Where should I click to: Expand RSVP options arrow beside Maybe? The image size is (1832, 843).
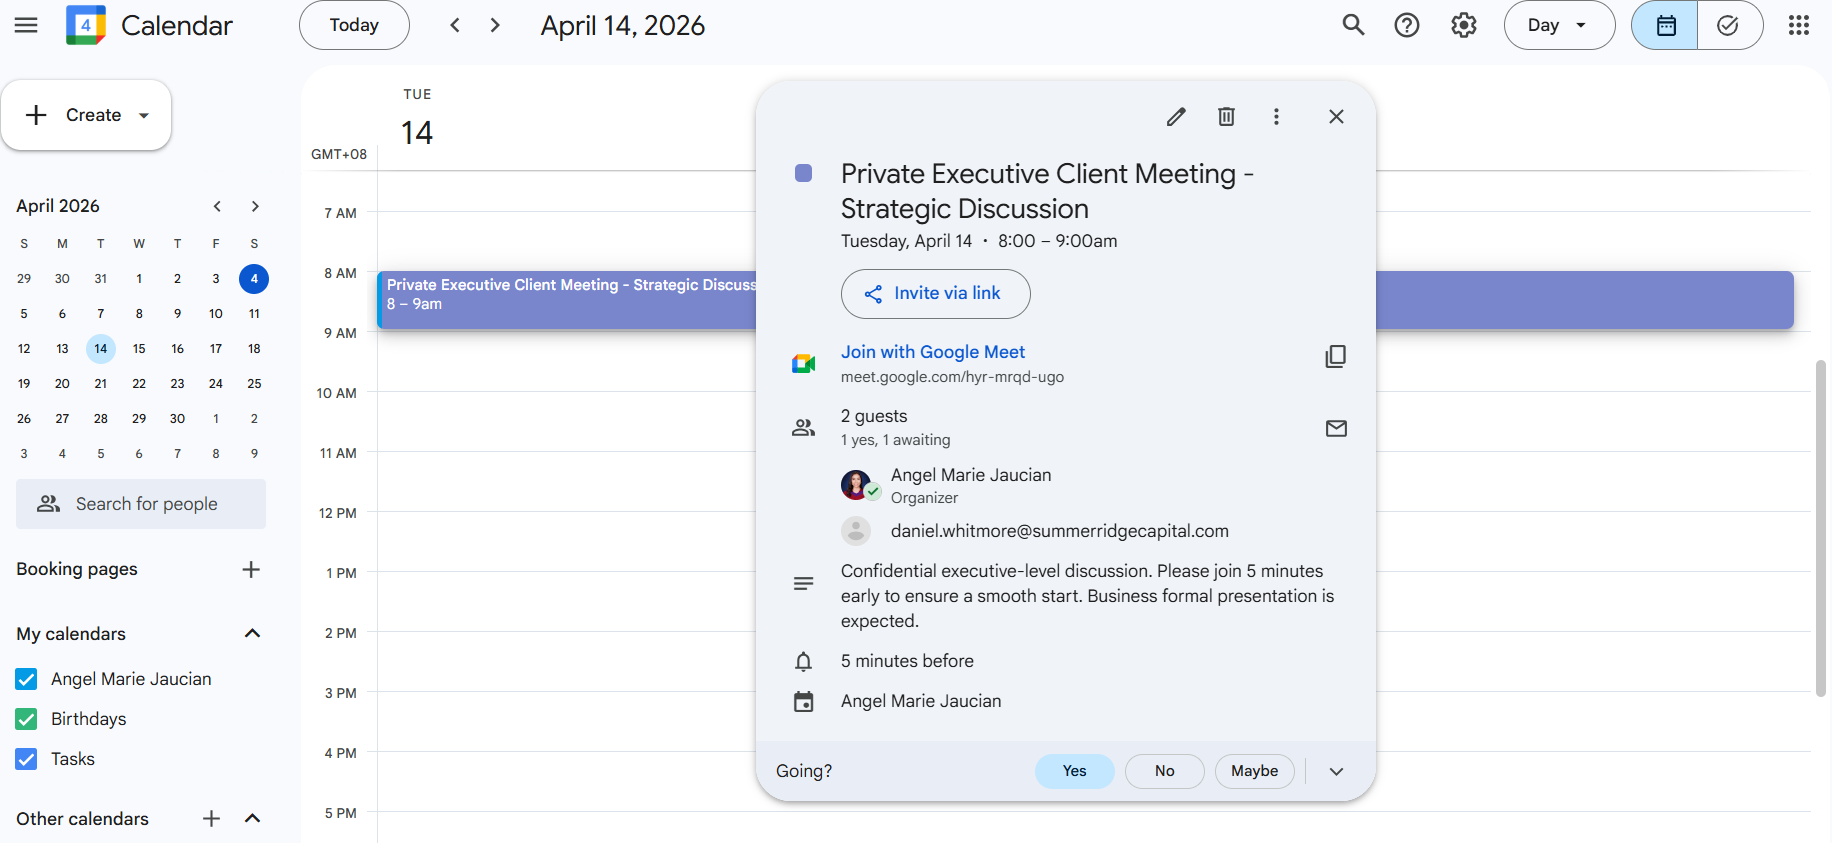[1336, 771]
